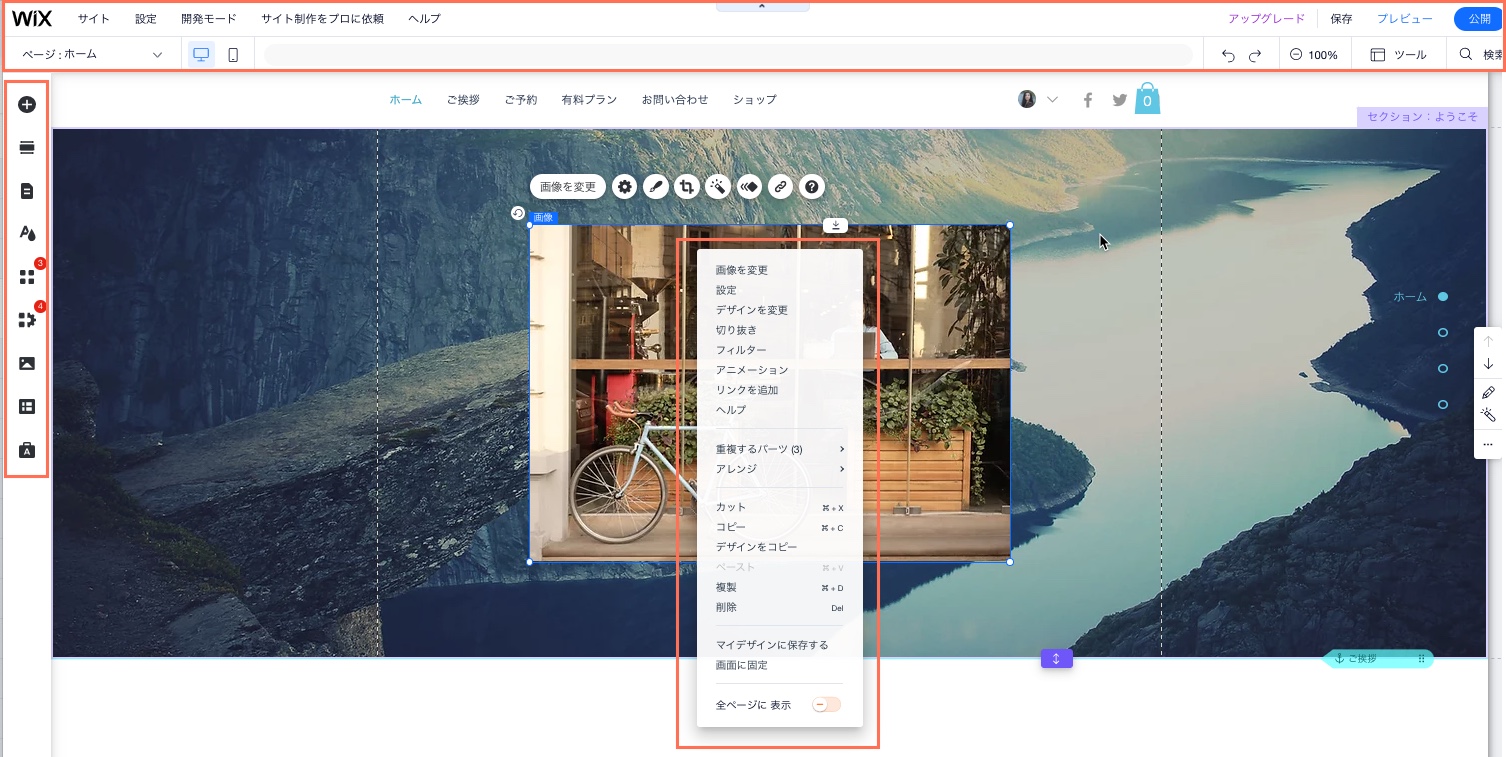Expand the アレンジ submenu

[780, 469]
